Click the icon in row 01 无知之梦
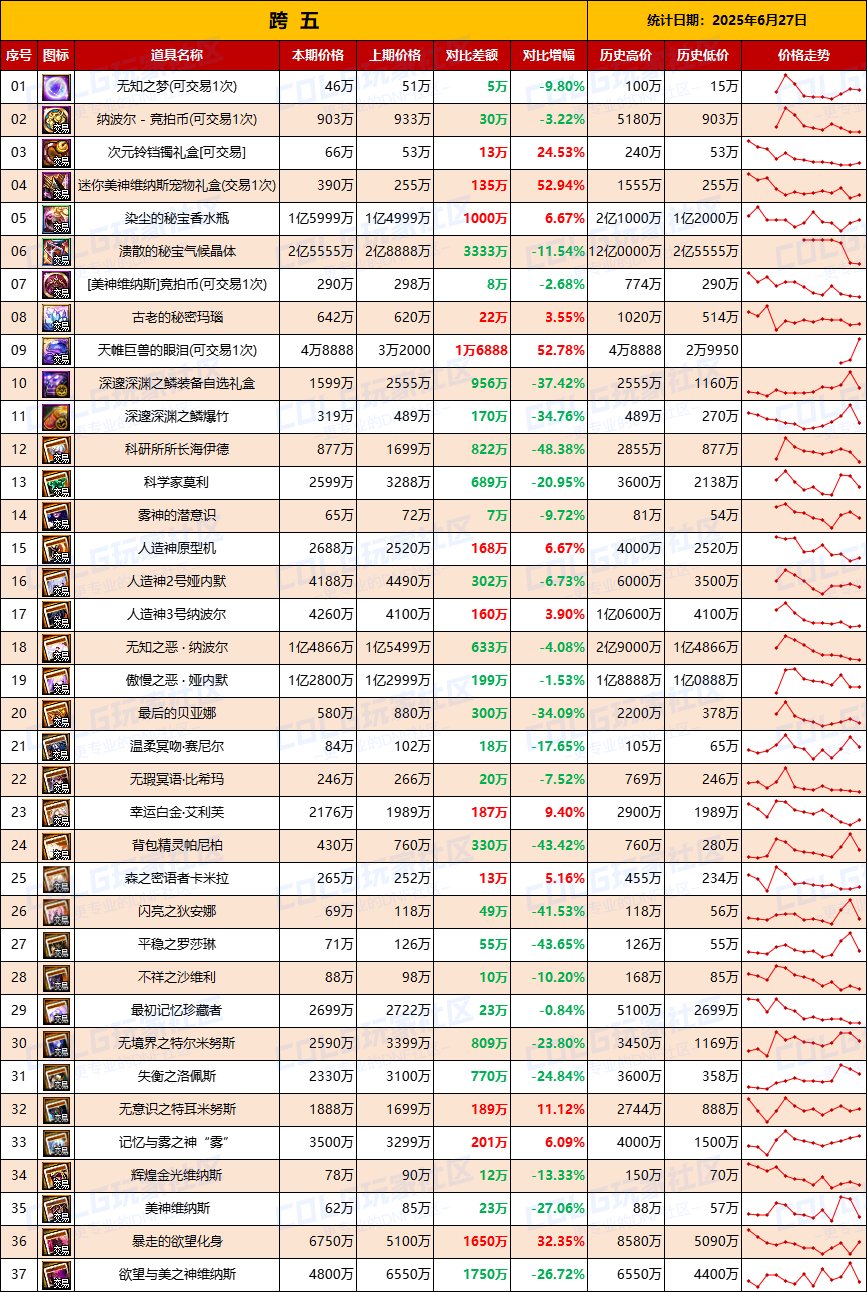 56,87
